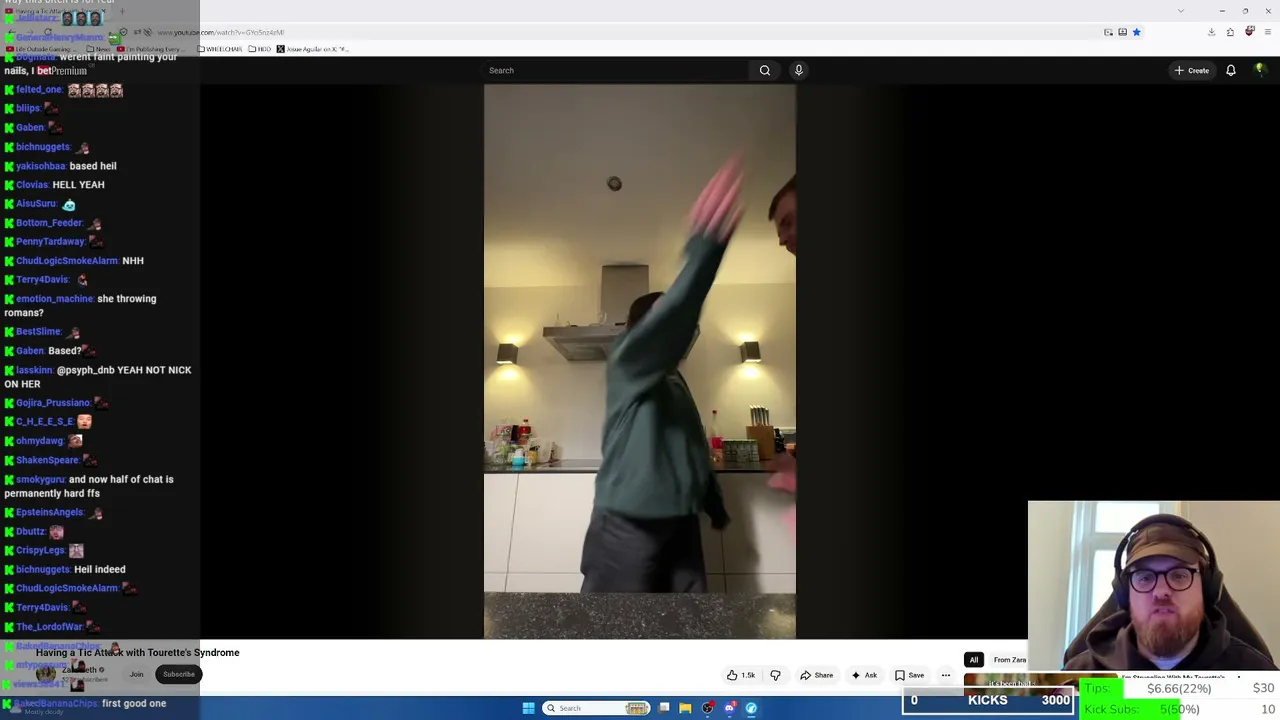Viewport: 1280px width, 720px height.
Task: Open Task View from the taskbar
Action: tap(664, 708)
